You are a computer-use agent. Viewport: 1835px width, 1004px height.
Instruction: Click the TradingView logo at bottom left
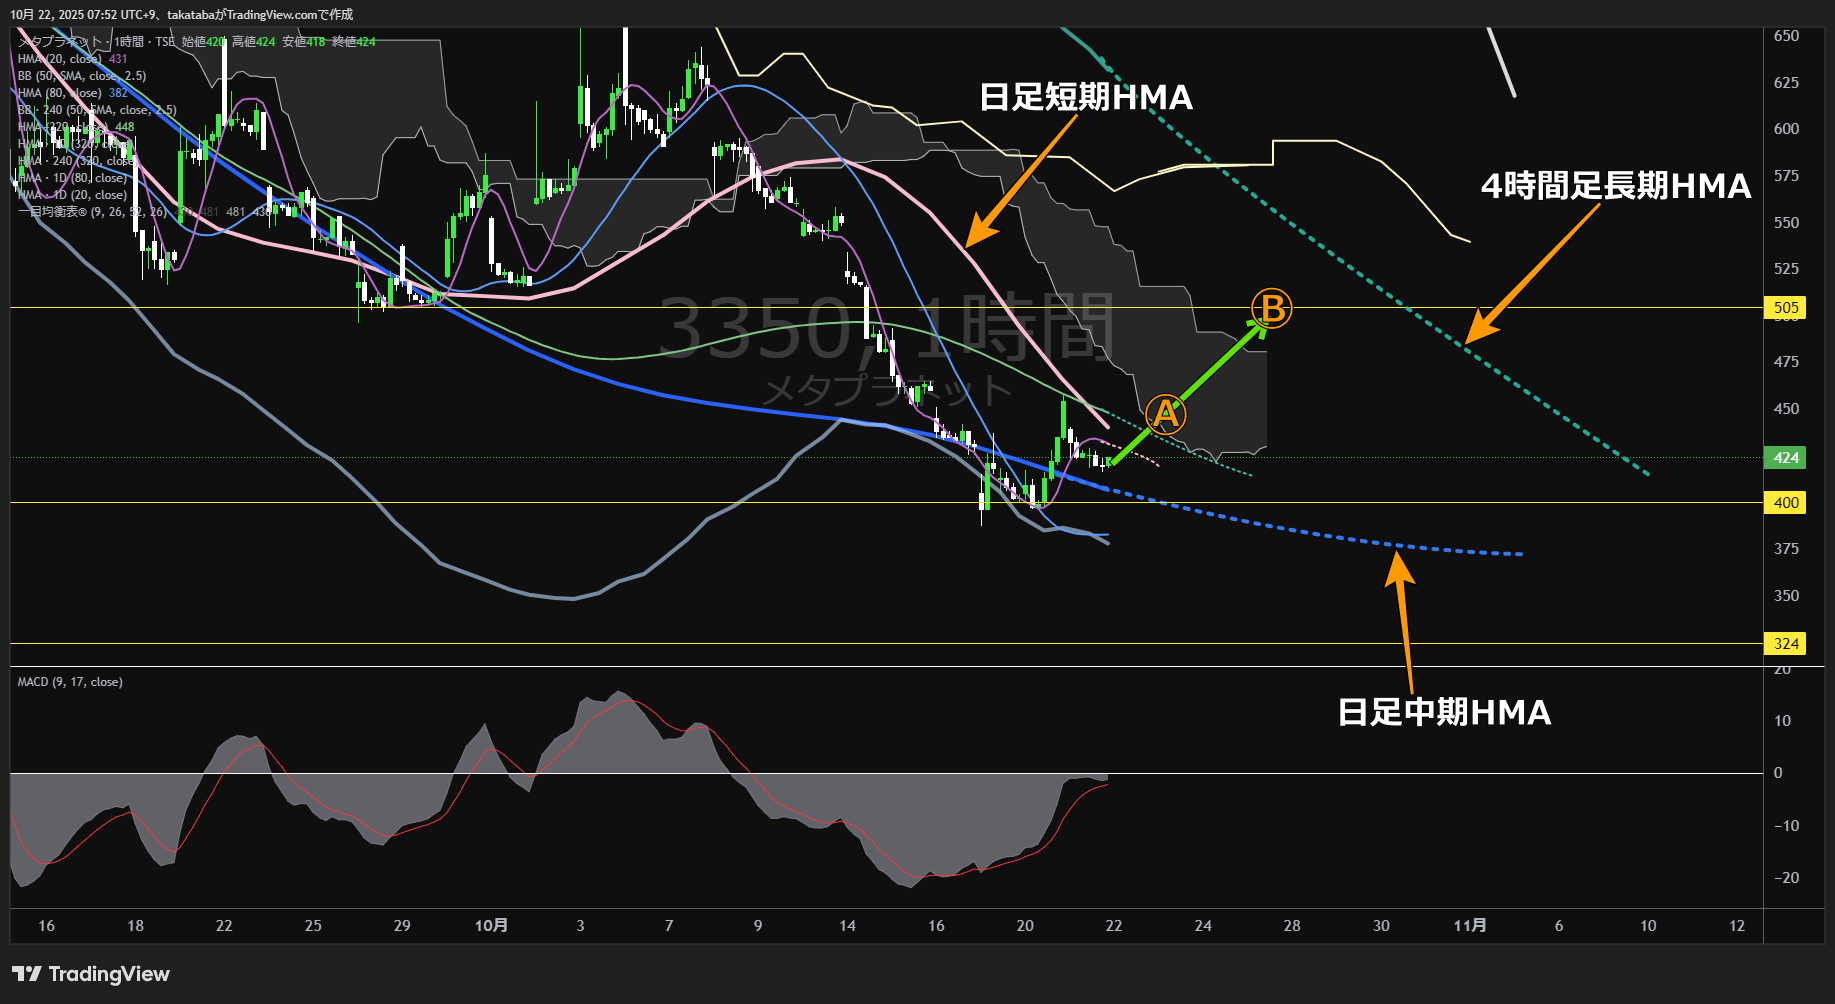pos(91,974)
